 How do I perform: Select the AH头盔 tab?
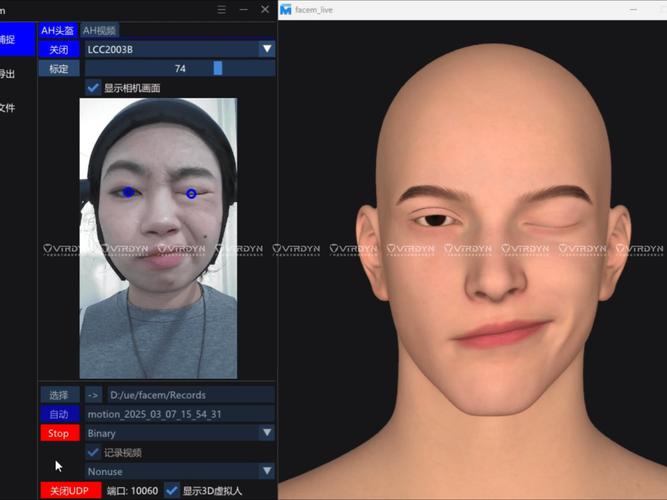click(x=57, y=30)
